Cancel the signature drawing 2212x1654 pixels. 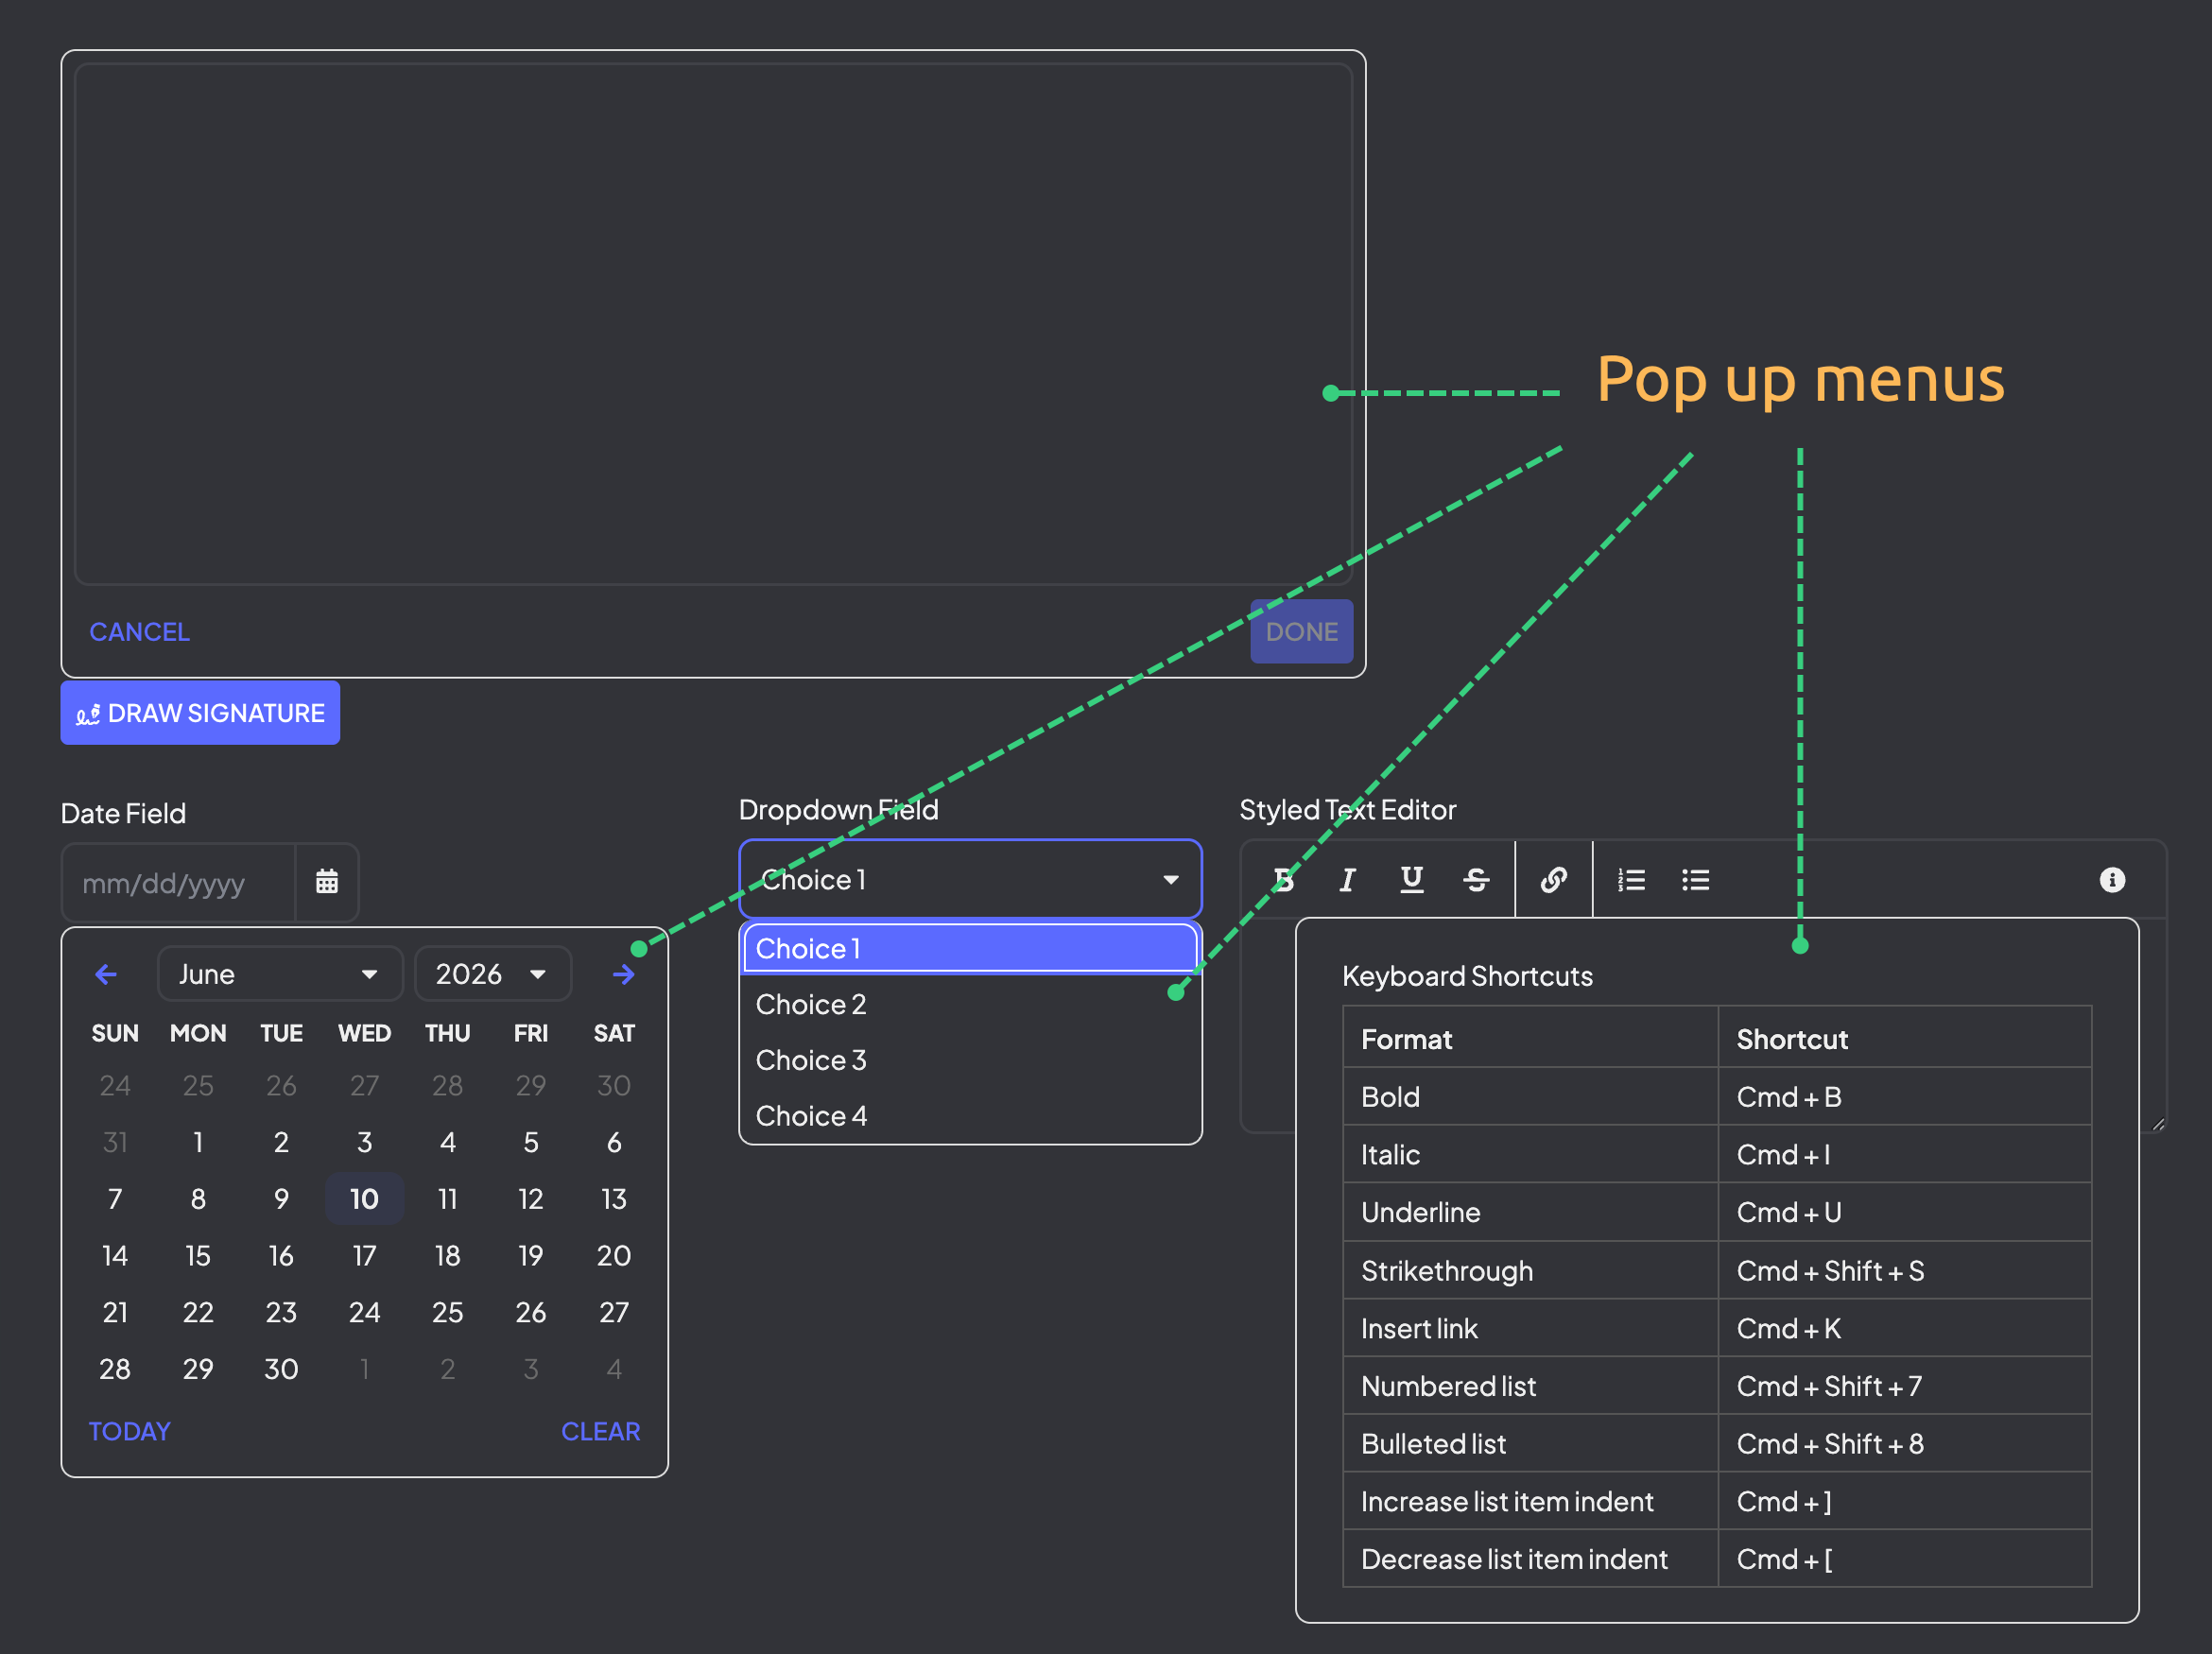click(x=140, y=632)
